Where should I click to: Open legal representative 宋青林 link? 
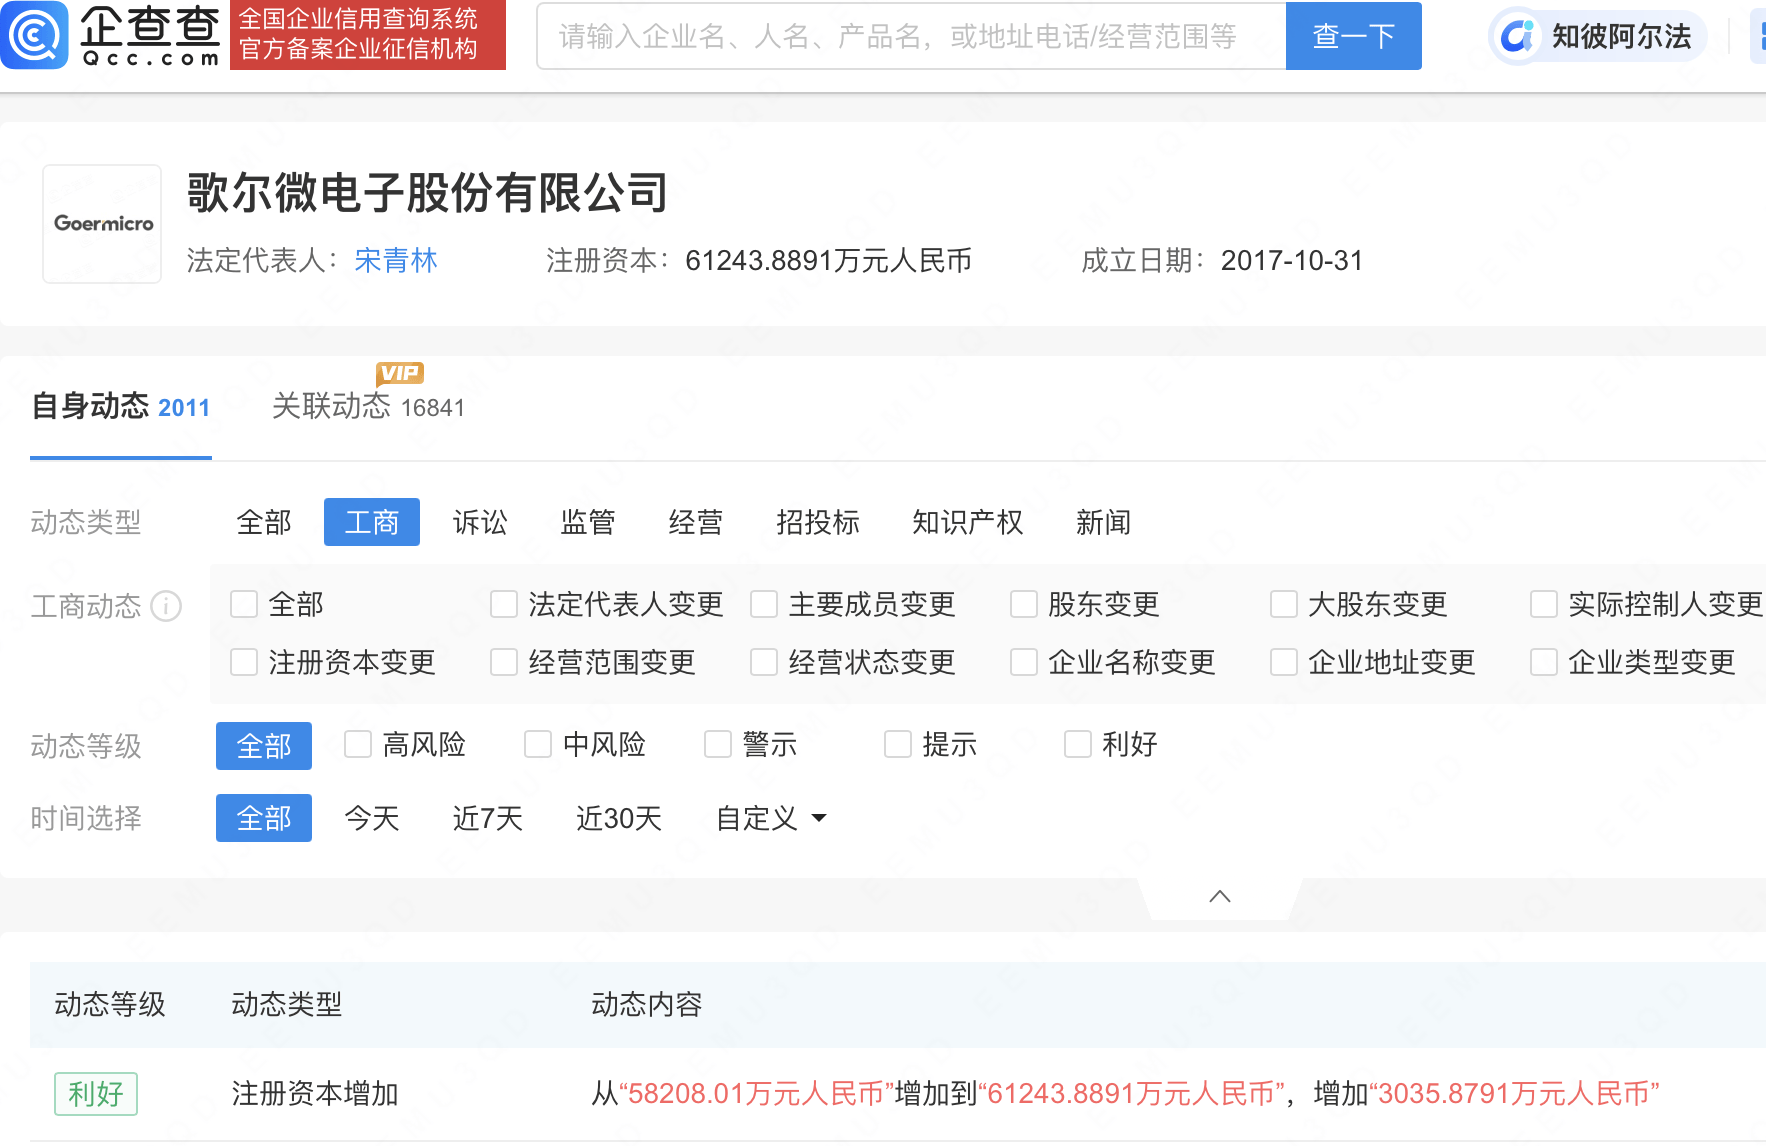tap(396, 261)
